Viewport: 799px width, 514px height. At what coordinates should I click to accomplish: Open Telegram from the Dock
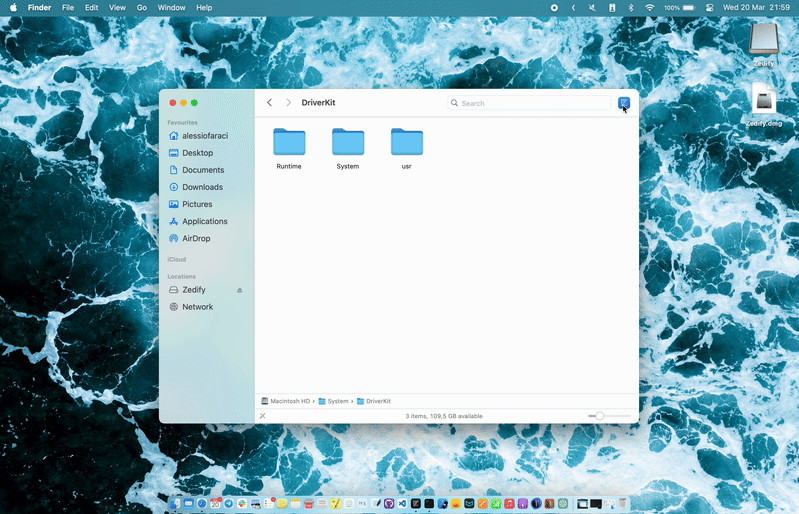pyautogui.click(x=229, y=504)
